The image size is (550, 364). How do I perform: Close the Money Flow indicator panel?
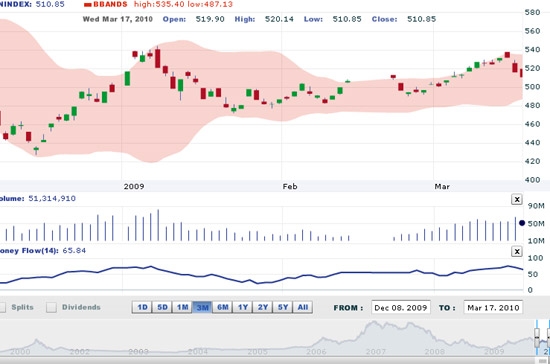(x=517, y=251)
